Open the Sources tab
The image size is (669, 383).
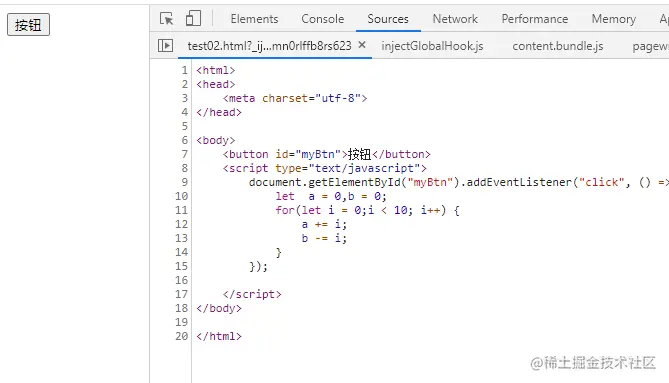pyautogui.click(x=388, y=19)
